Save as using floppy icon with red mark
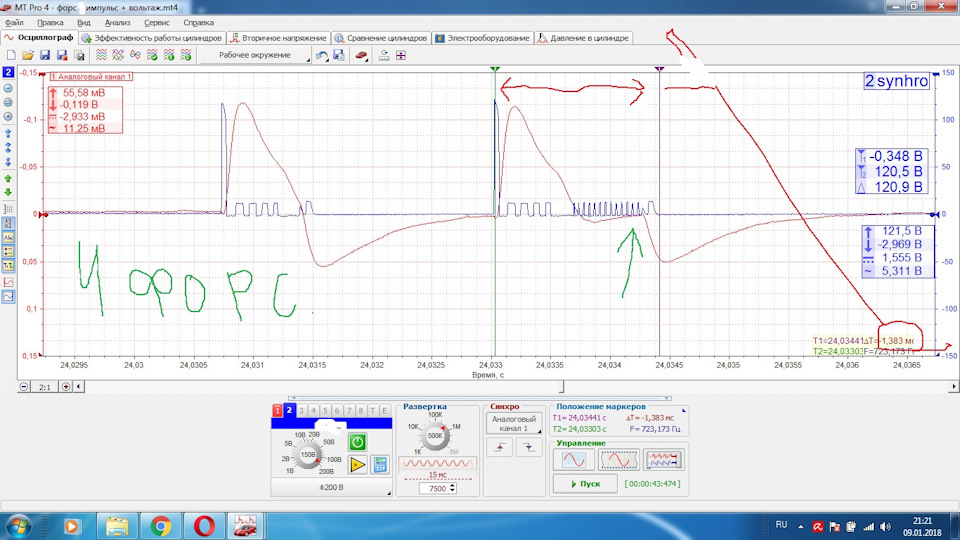This screenshot has width=960, height=540. [62, 55]
